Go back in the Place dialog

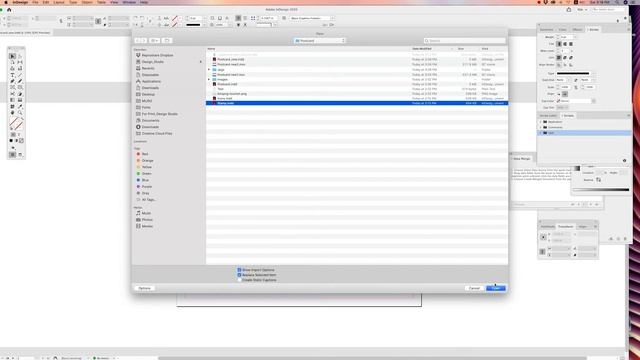(138, 40)
